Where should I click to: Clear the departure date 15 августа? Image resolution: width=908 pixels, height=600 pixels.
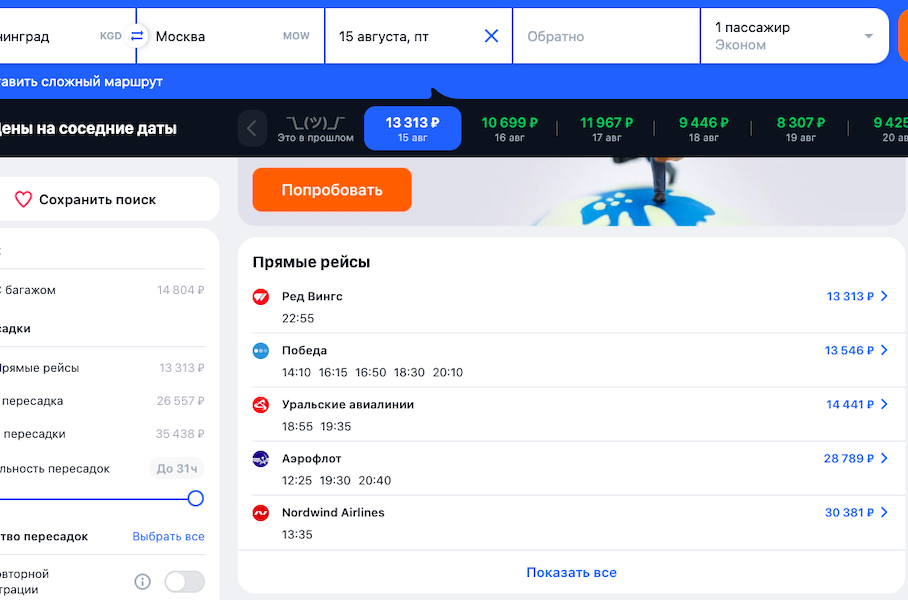pyautogui.click(x=491, y=36)
